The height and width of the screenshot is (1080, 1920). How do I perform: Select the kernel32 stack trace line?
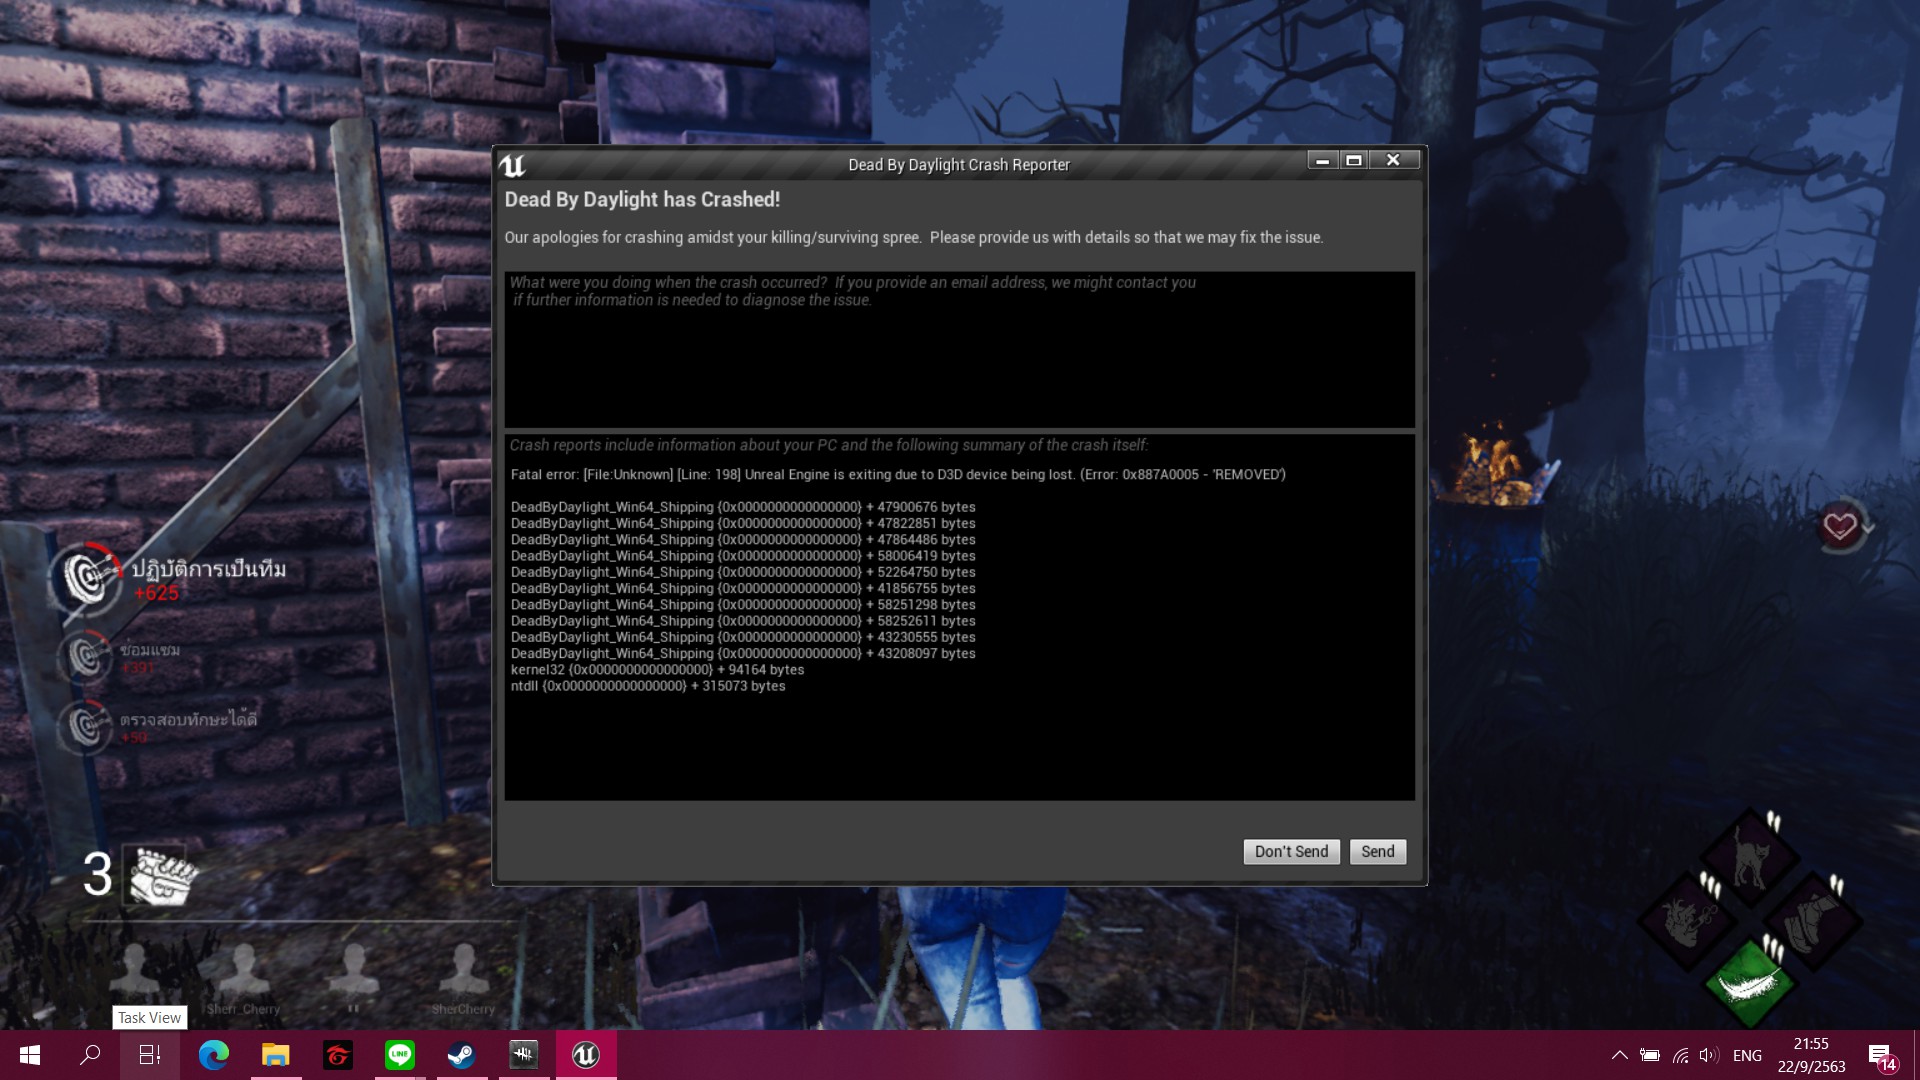(657, 669)
